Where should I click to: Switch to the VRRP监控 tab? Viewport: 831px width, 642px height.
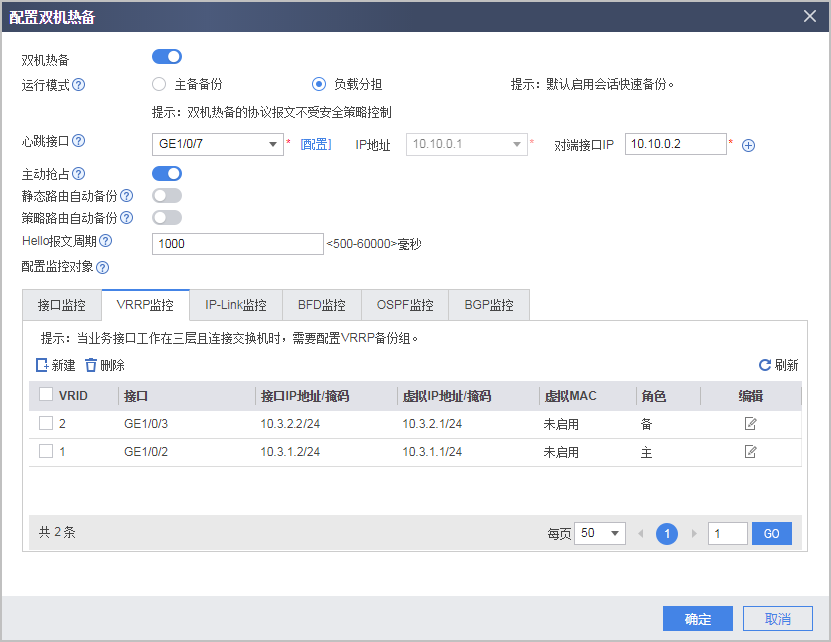coord(145,305)
